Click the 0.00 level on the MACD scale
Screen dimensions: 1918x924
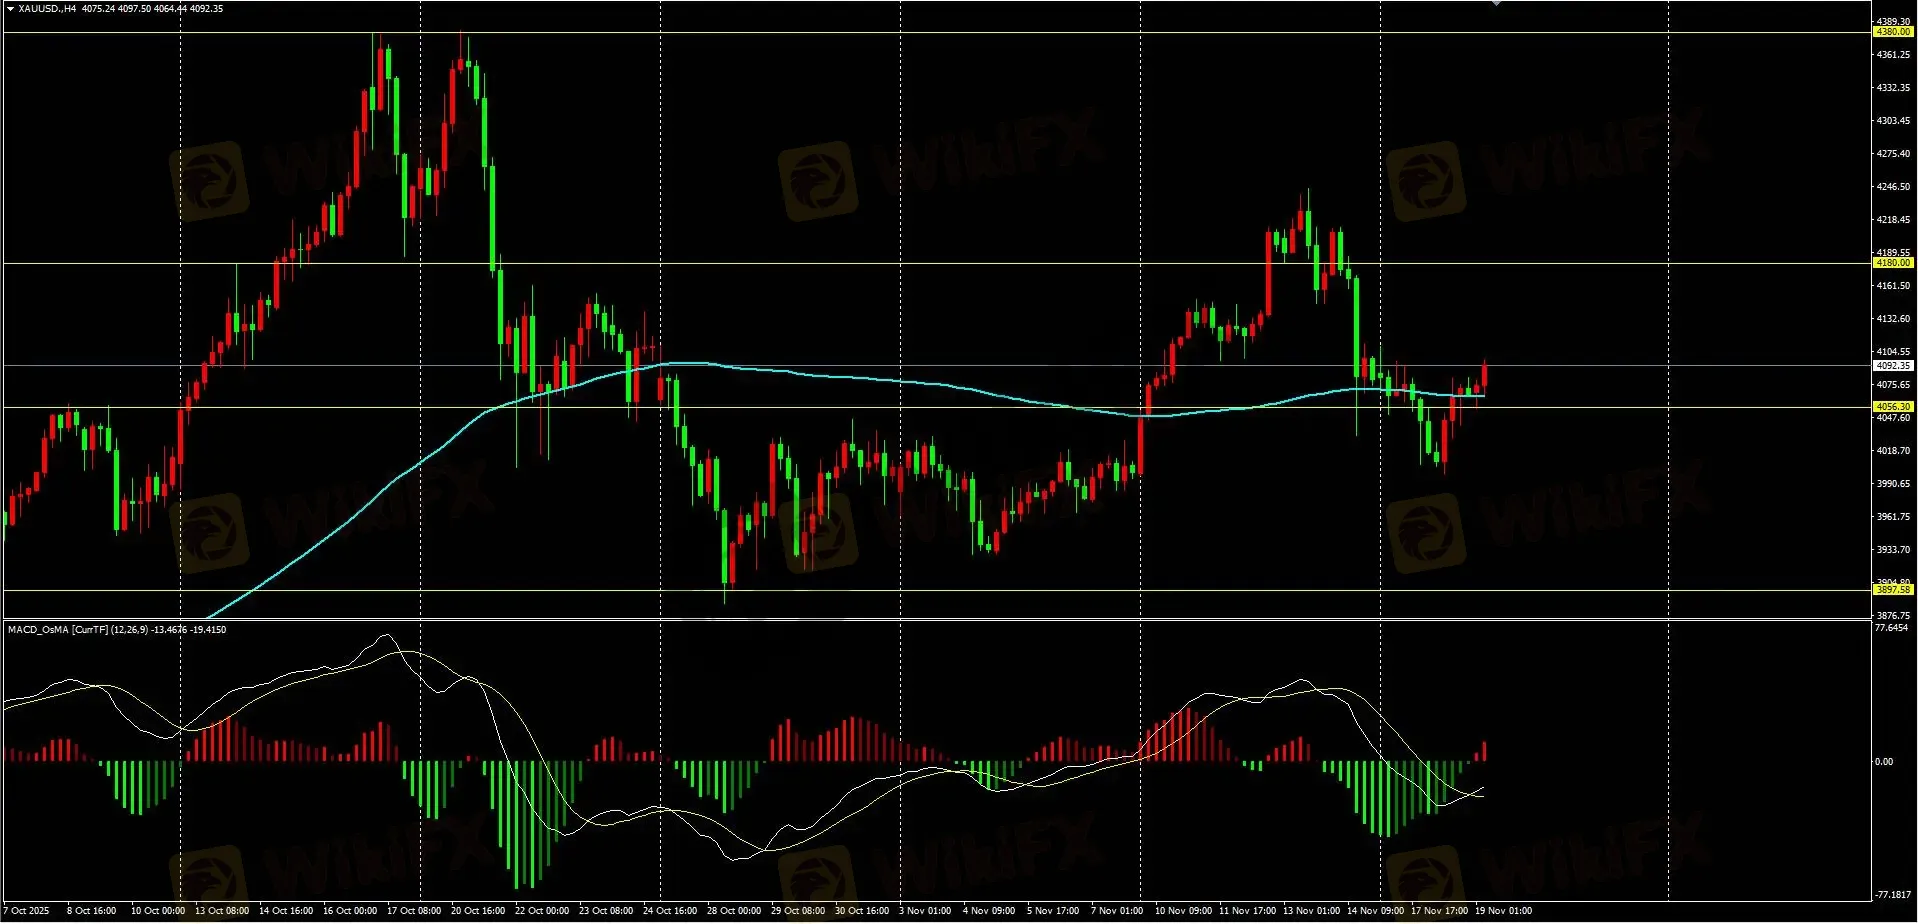(x=1884, y=762)
